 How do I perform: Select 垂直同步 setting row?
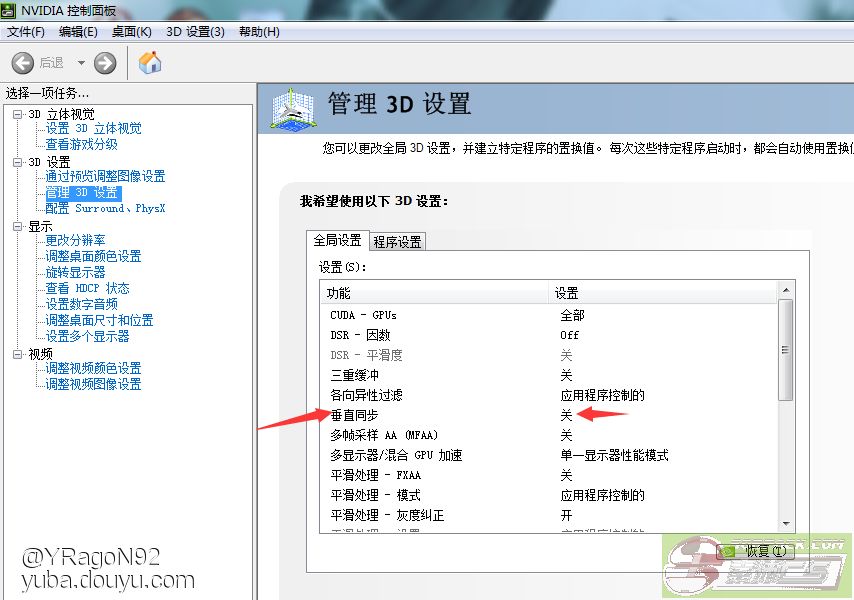(355, 415)
